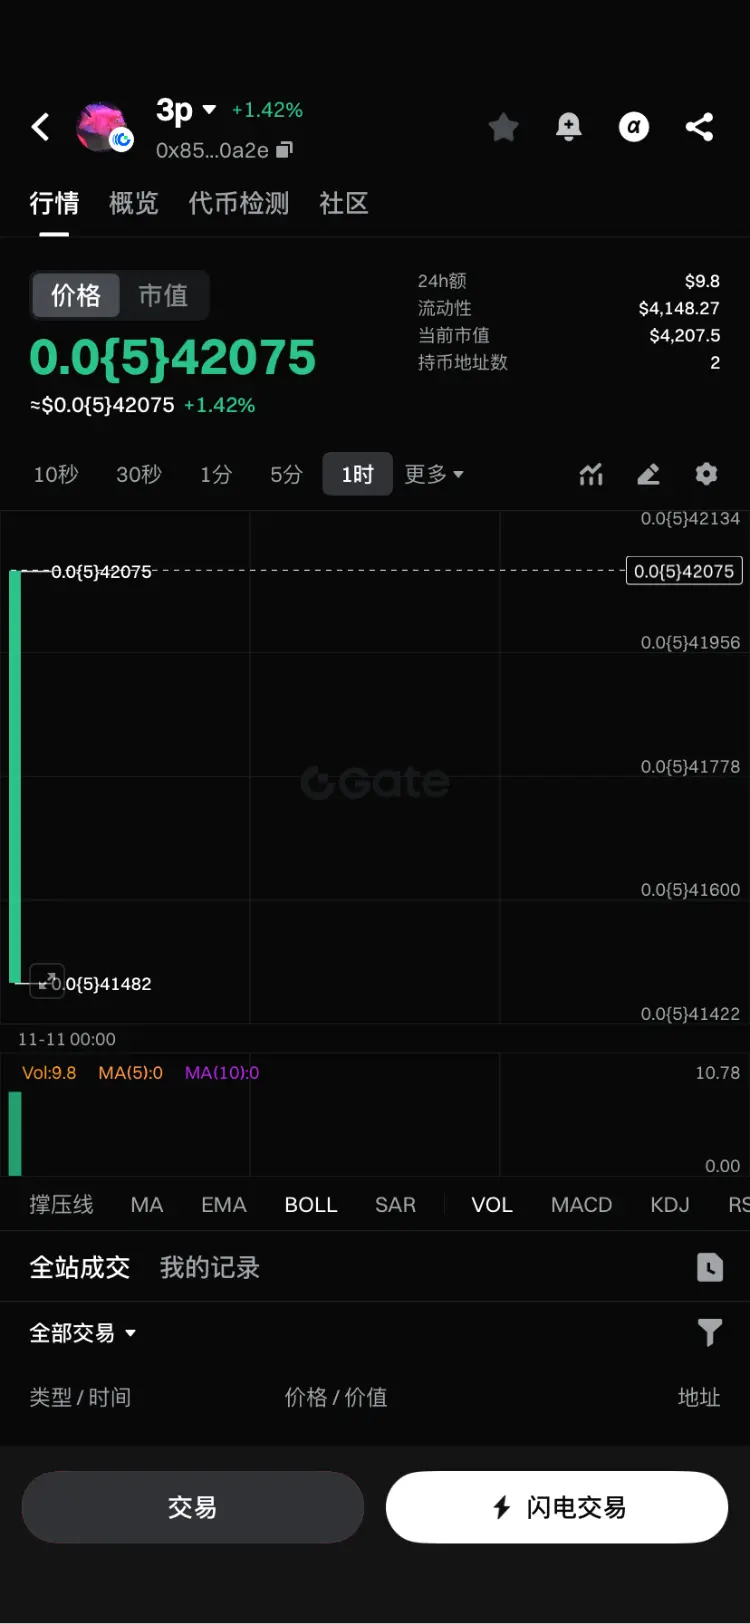Open the 我的记录 tab
Viewport: 750px width, 1624px height.
point(210,1267)
